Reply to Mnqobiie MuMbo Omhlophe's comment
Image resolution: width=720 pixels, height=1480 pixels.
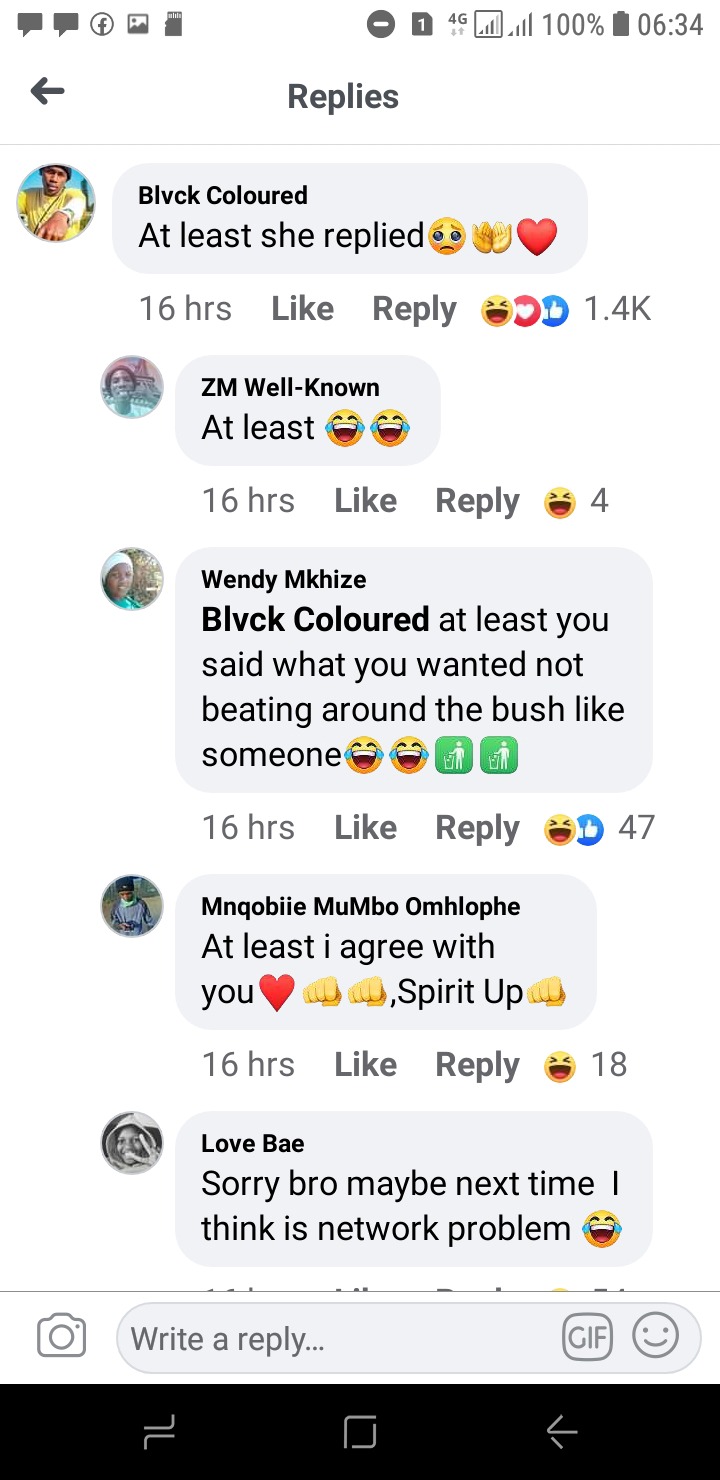477,1065
